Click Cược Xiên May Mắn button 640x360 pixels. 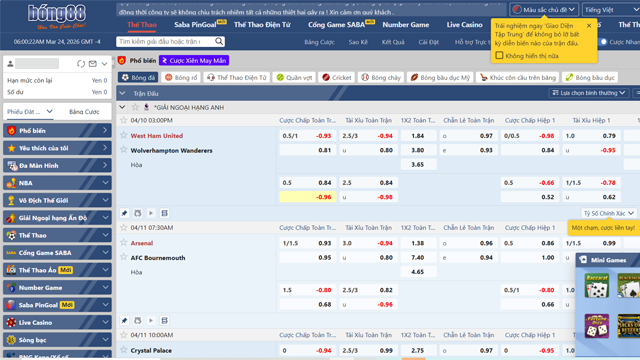pyautogui.click(x=194, y=60)
